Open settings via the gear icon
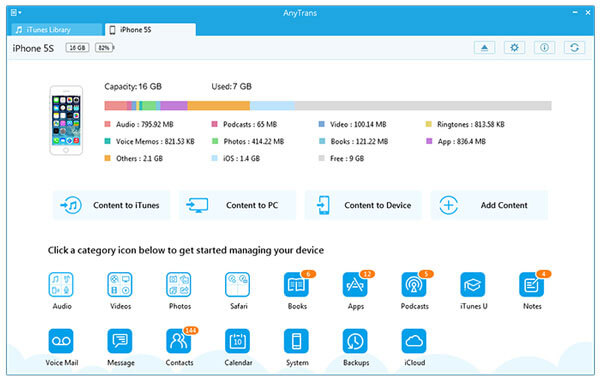 tap(514, 48)
